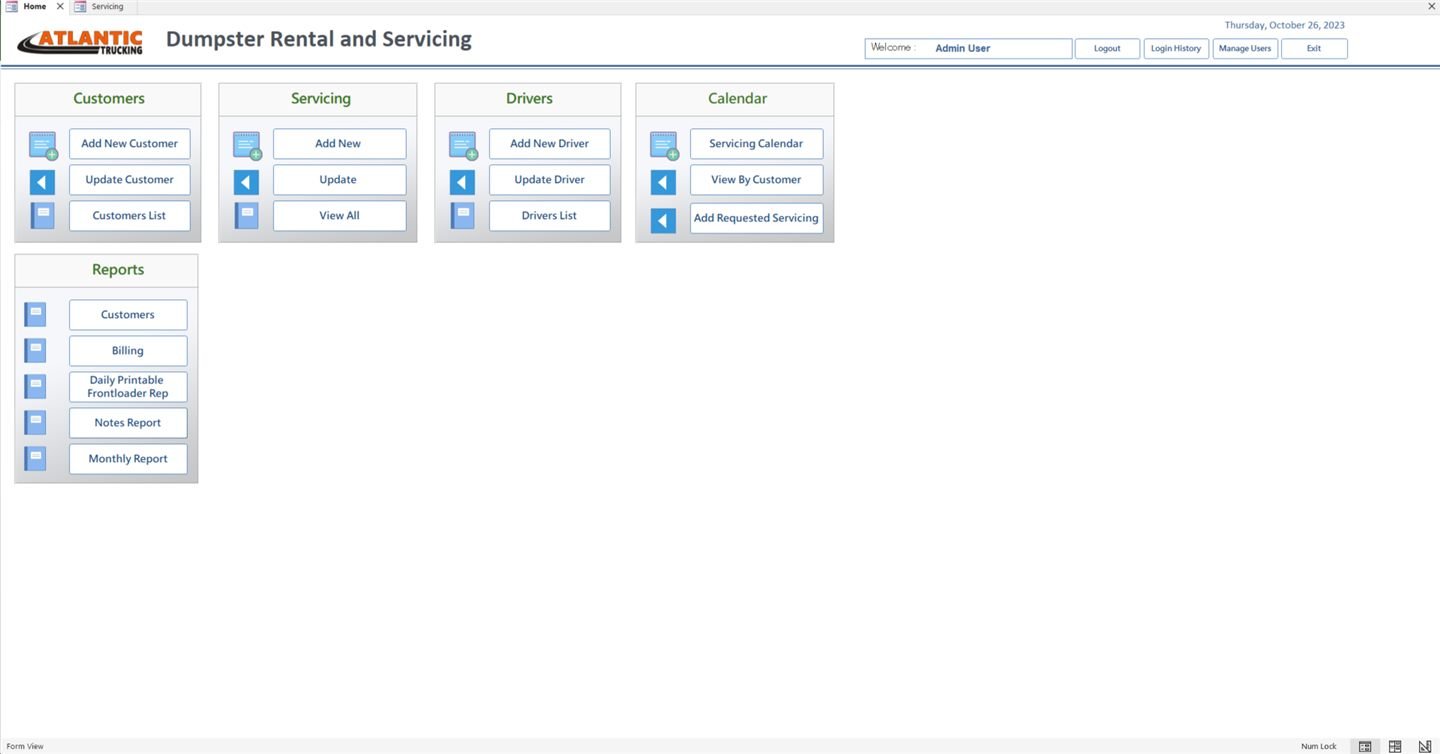Viewport: 1440px width, 754px height.
Task: Click the blue arrow icon beside Add Requested Servicing
Action: pos(663,220)
